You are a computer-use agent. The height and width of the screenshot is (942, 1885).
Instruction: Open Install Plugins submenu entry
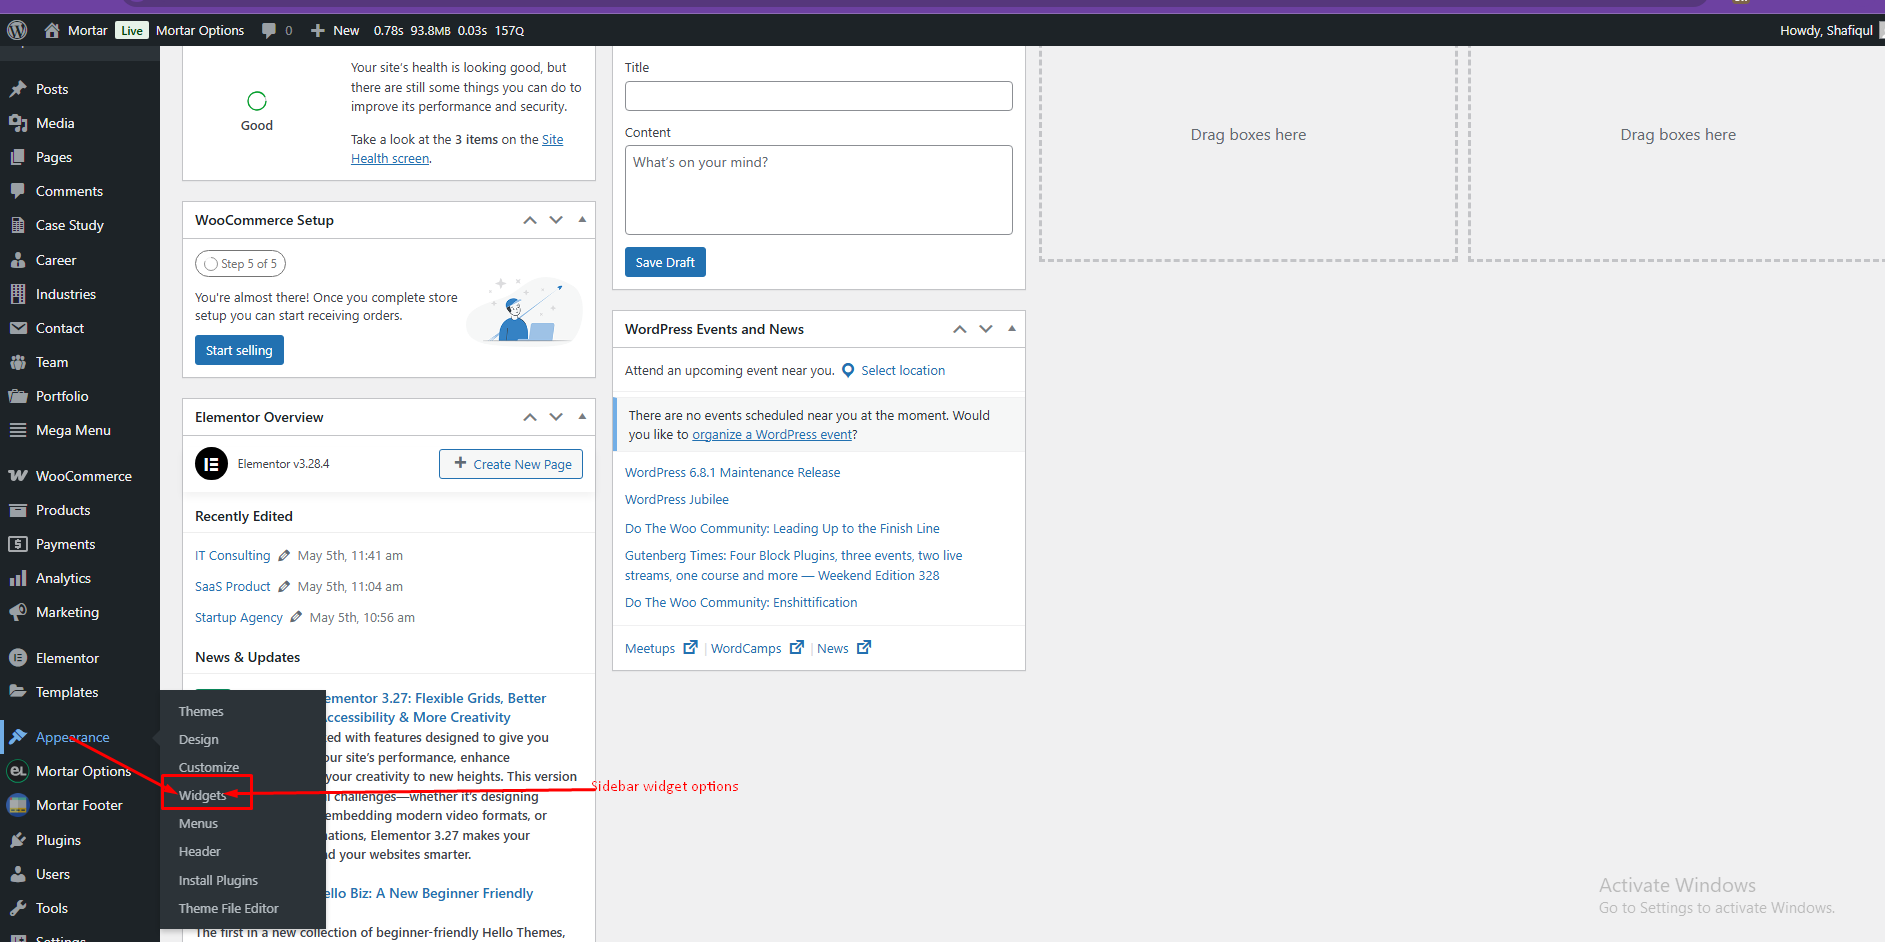(x=218, y=881)
